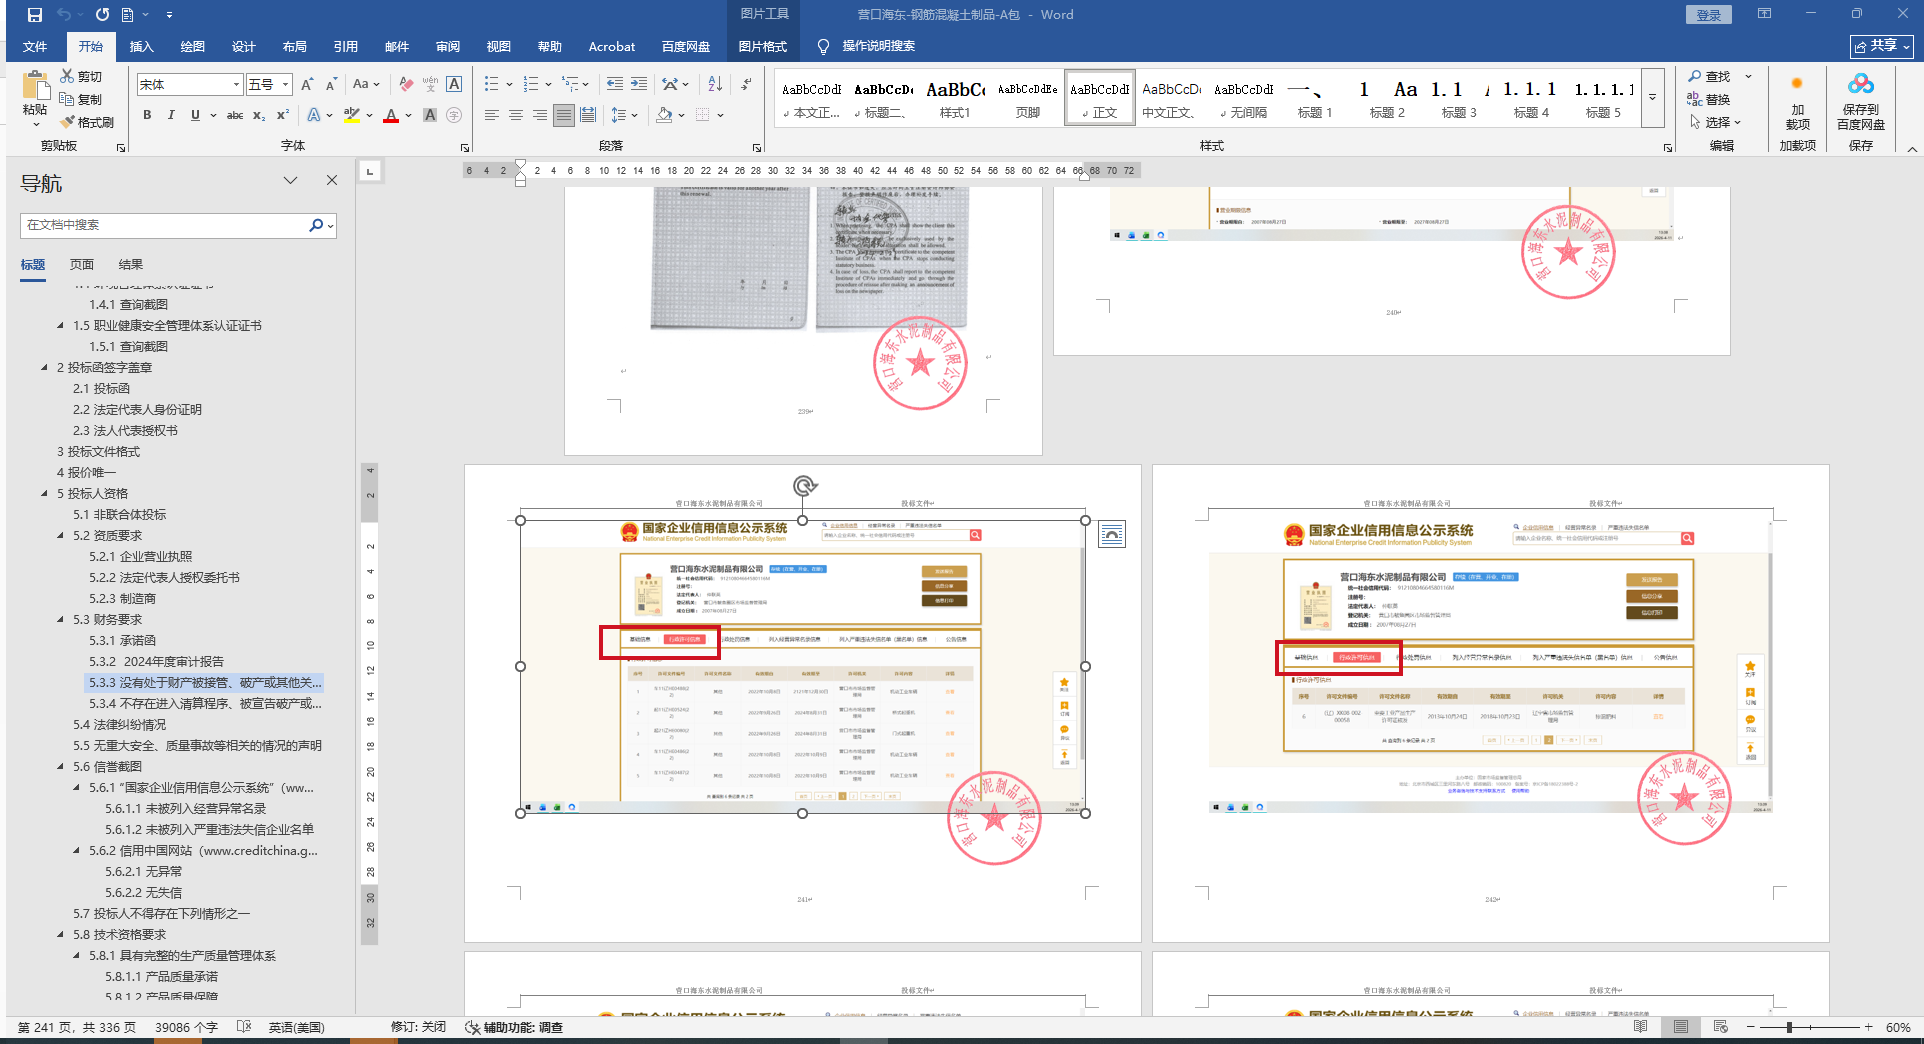Click the Paste clipboard icon

(35, 87)
